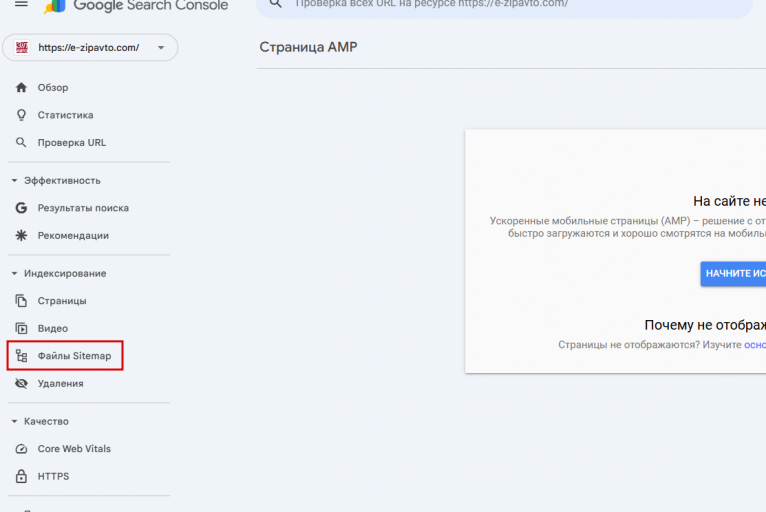Click the Индексирование heading text
The width and height of the screenshot is (766, 512).
[65, 273]
